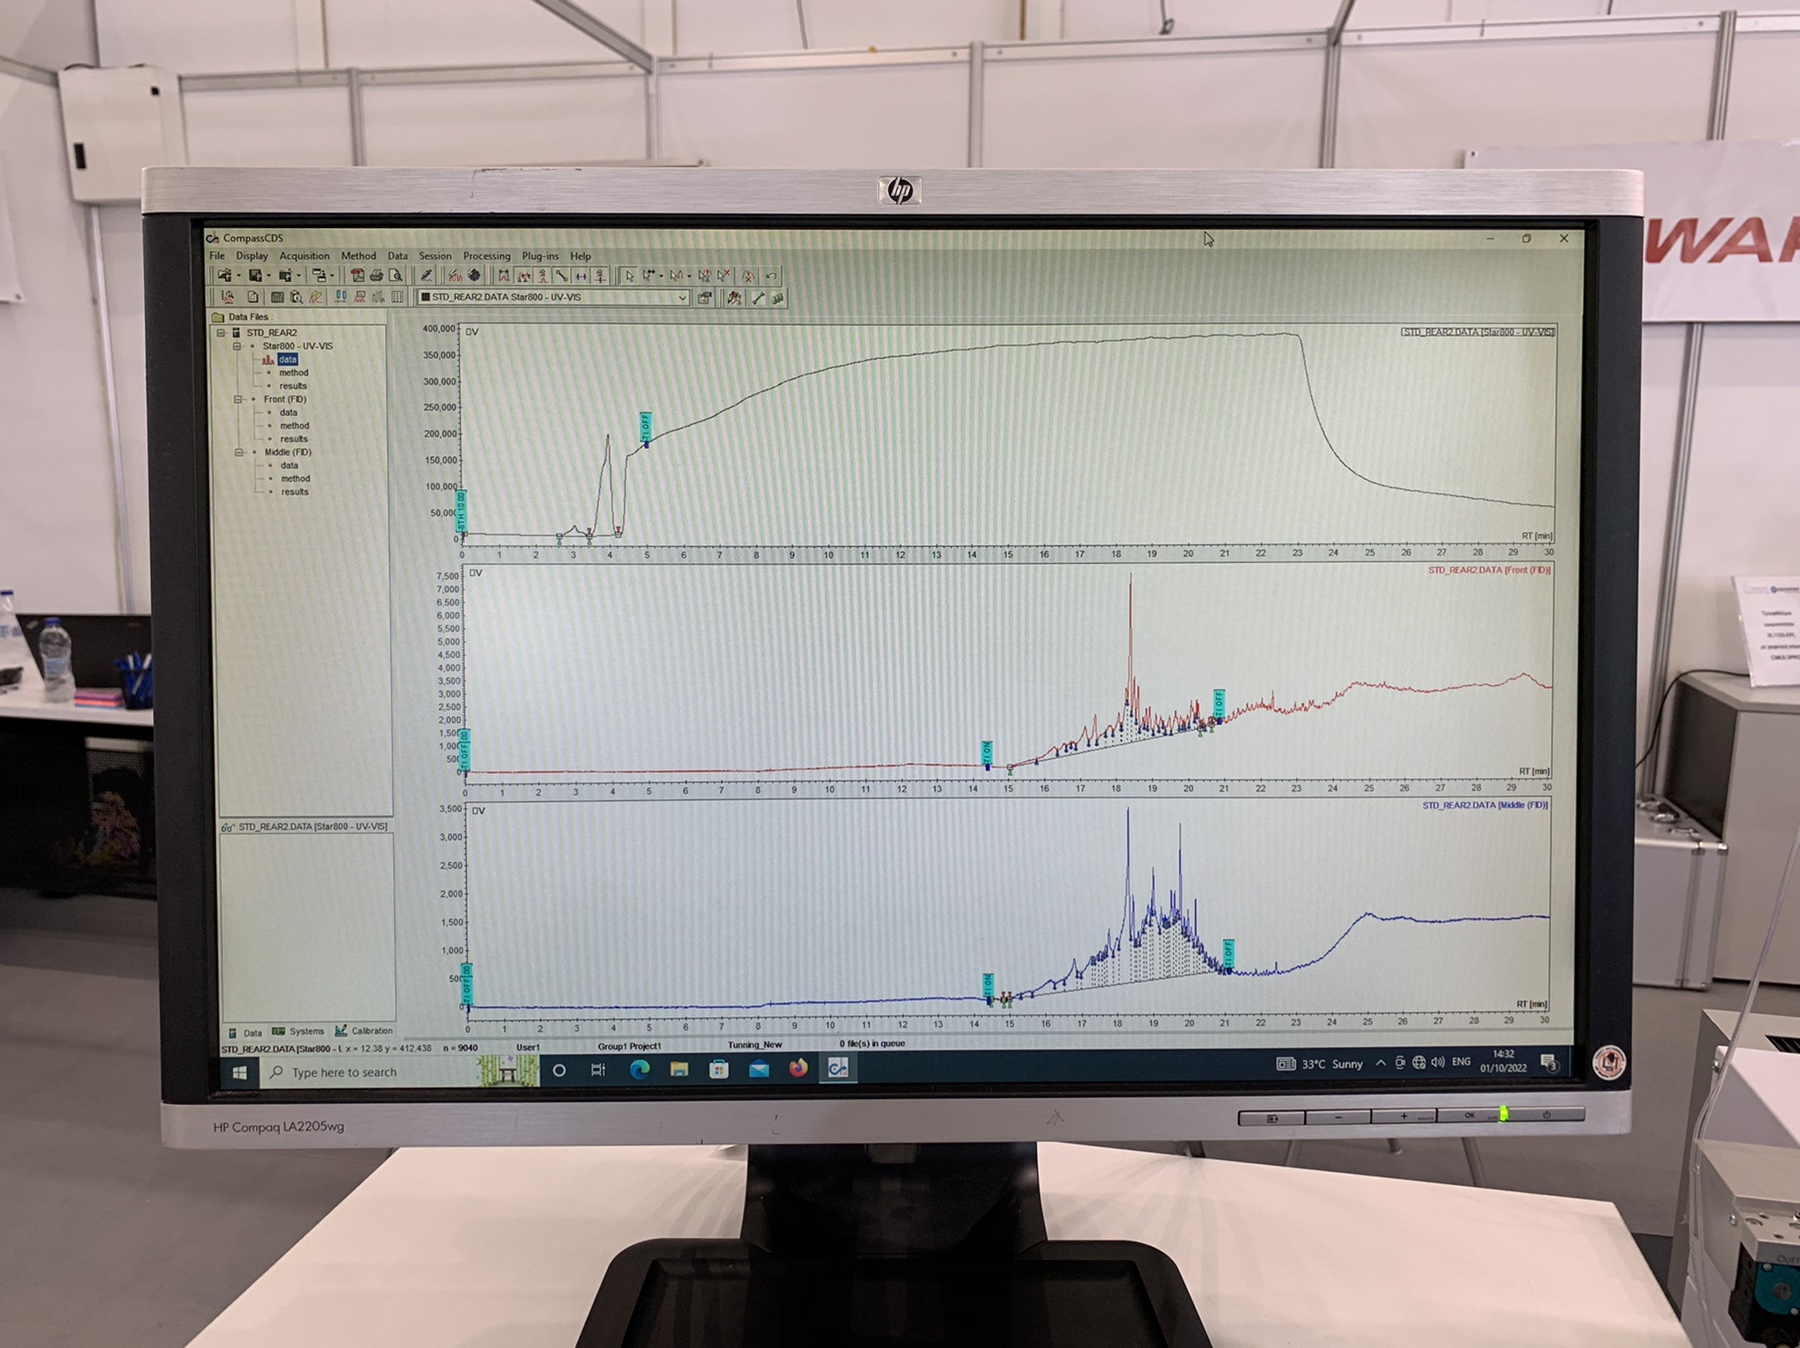
Task: Select results under Front (FID)
Action: 294,439
